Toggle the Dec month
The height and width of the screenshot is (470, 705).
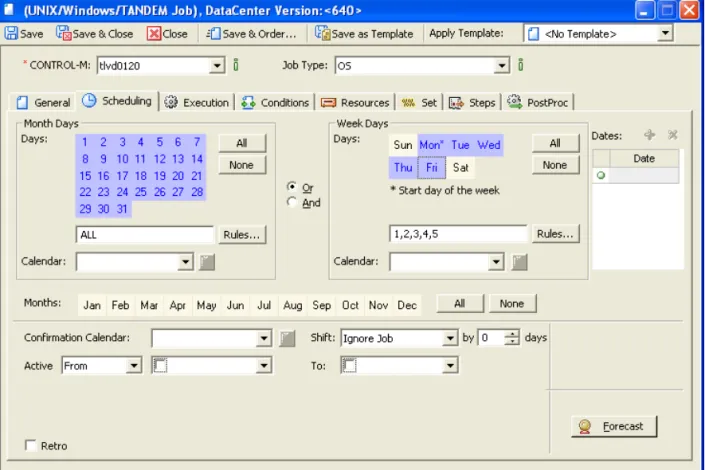(x=407, y=305)
